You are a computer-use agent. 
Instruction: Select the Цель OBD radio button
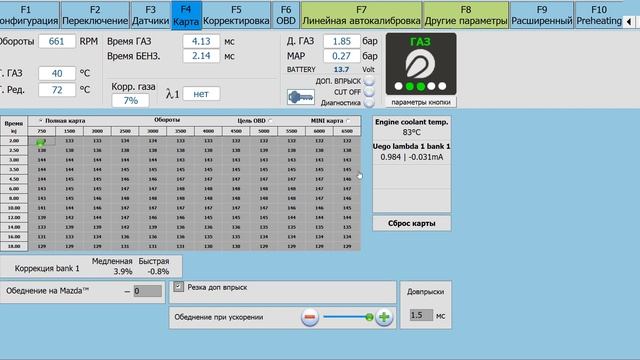[271, 121]
